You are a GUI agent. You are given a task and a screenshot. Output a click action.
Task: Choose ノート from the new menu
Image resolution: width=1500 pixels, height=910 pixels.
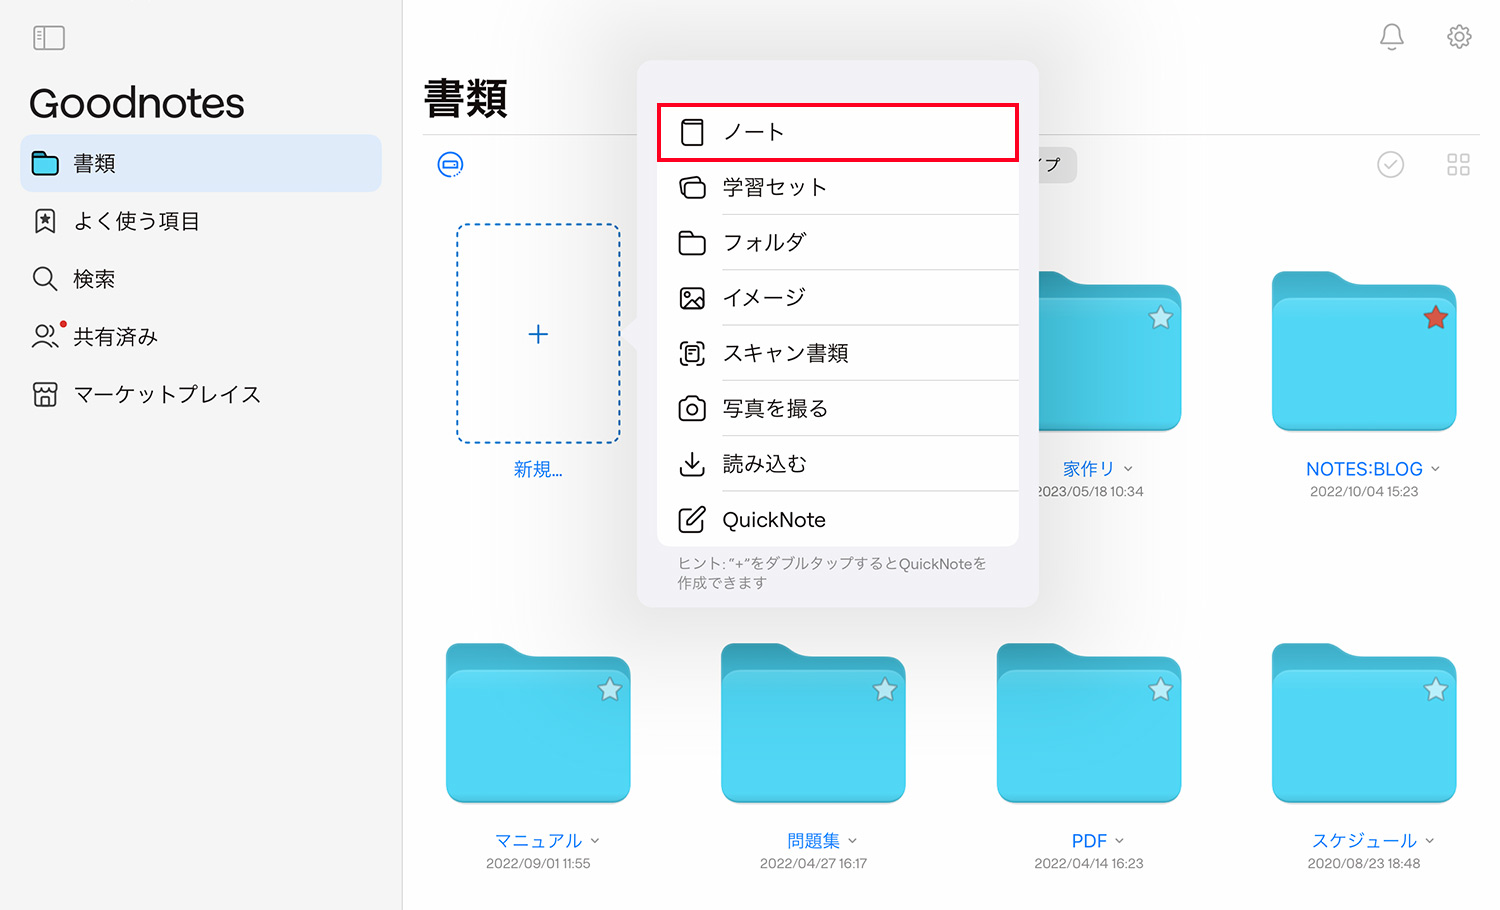838,132
